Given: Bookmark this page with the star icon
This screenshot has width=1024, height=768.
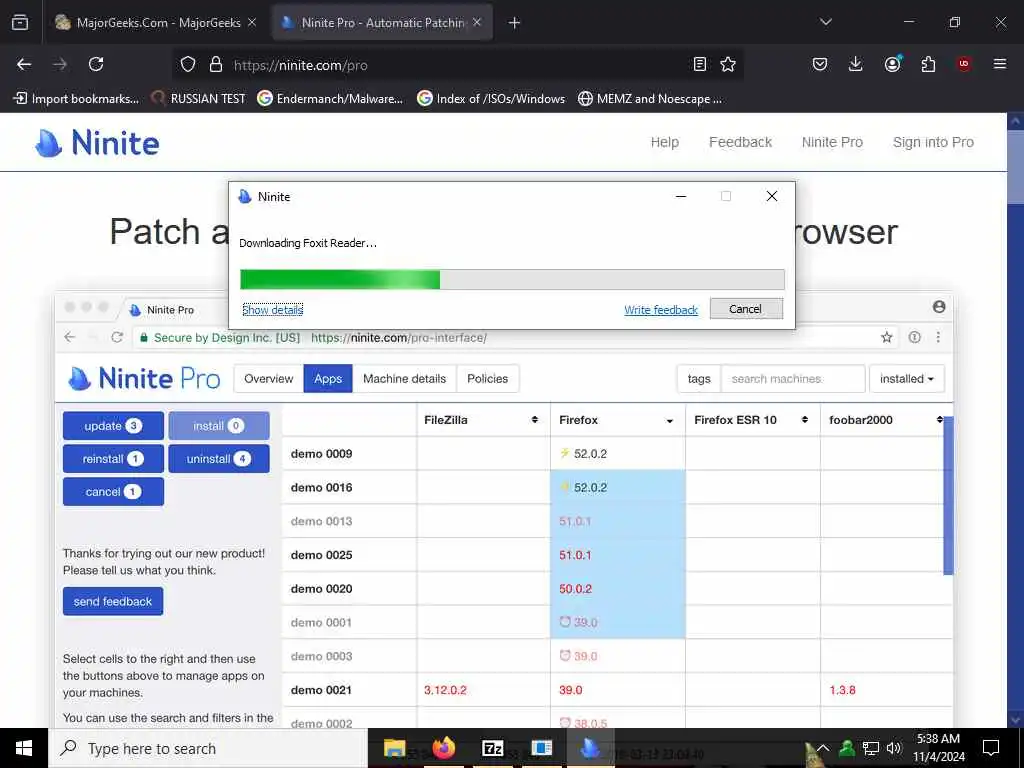Looking at the screenshot, I should pyautogui.click(x=728, y=64).
